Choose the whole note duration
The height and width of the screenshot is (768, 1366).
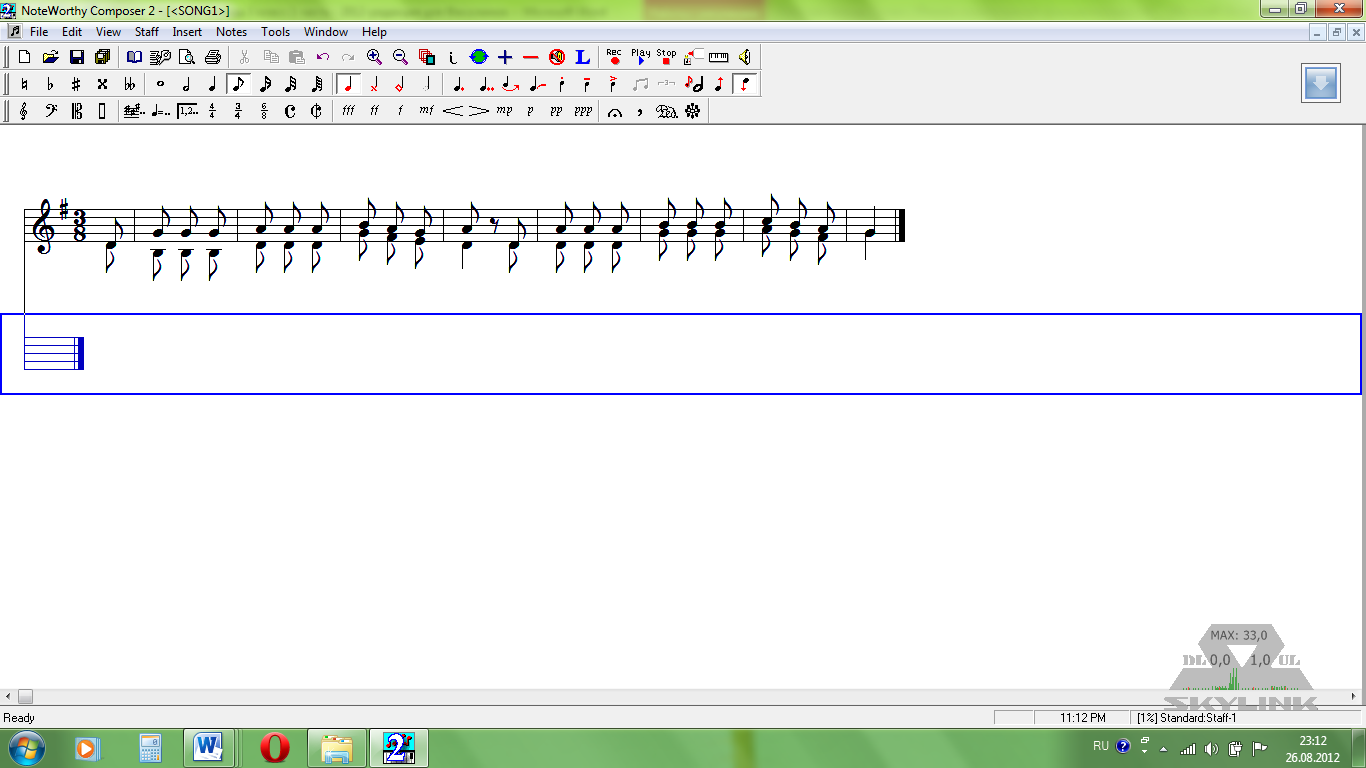[160, 84]
